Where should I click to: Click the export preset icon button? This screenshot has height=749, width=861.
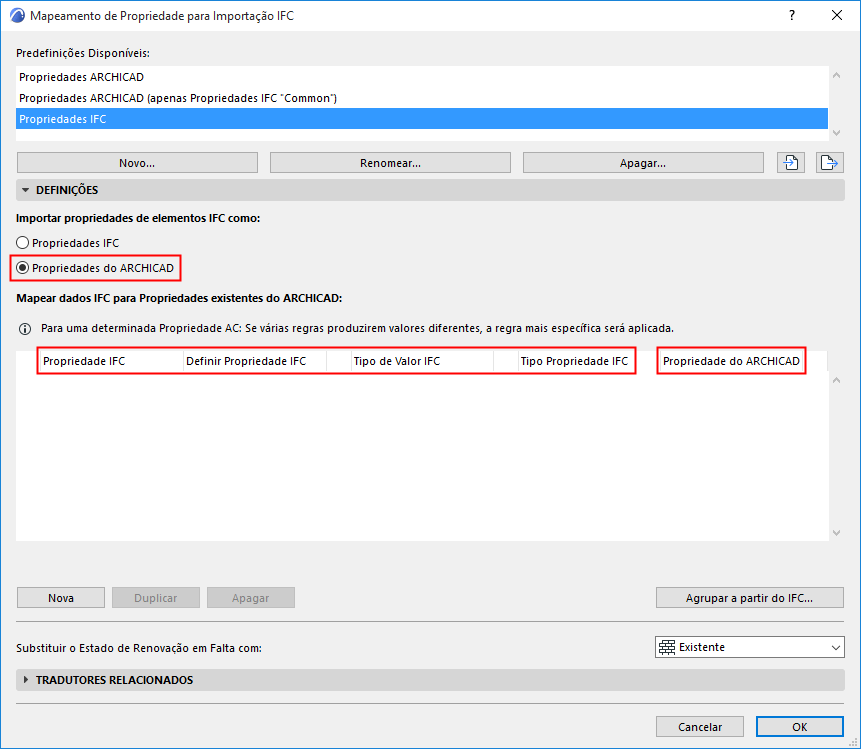829,163
